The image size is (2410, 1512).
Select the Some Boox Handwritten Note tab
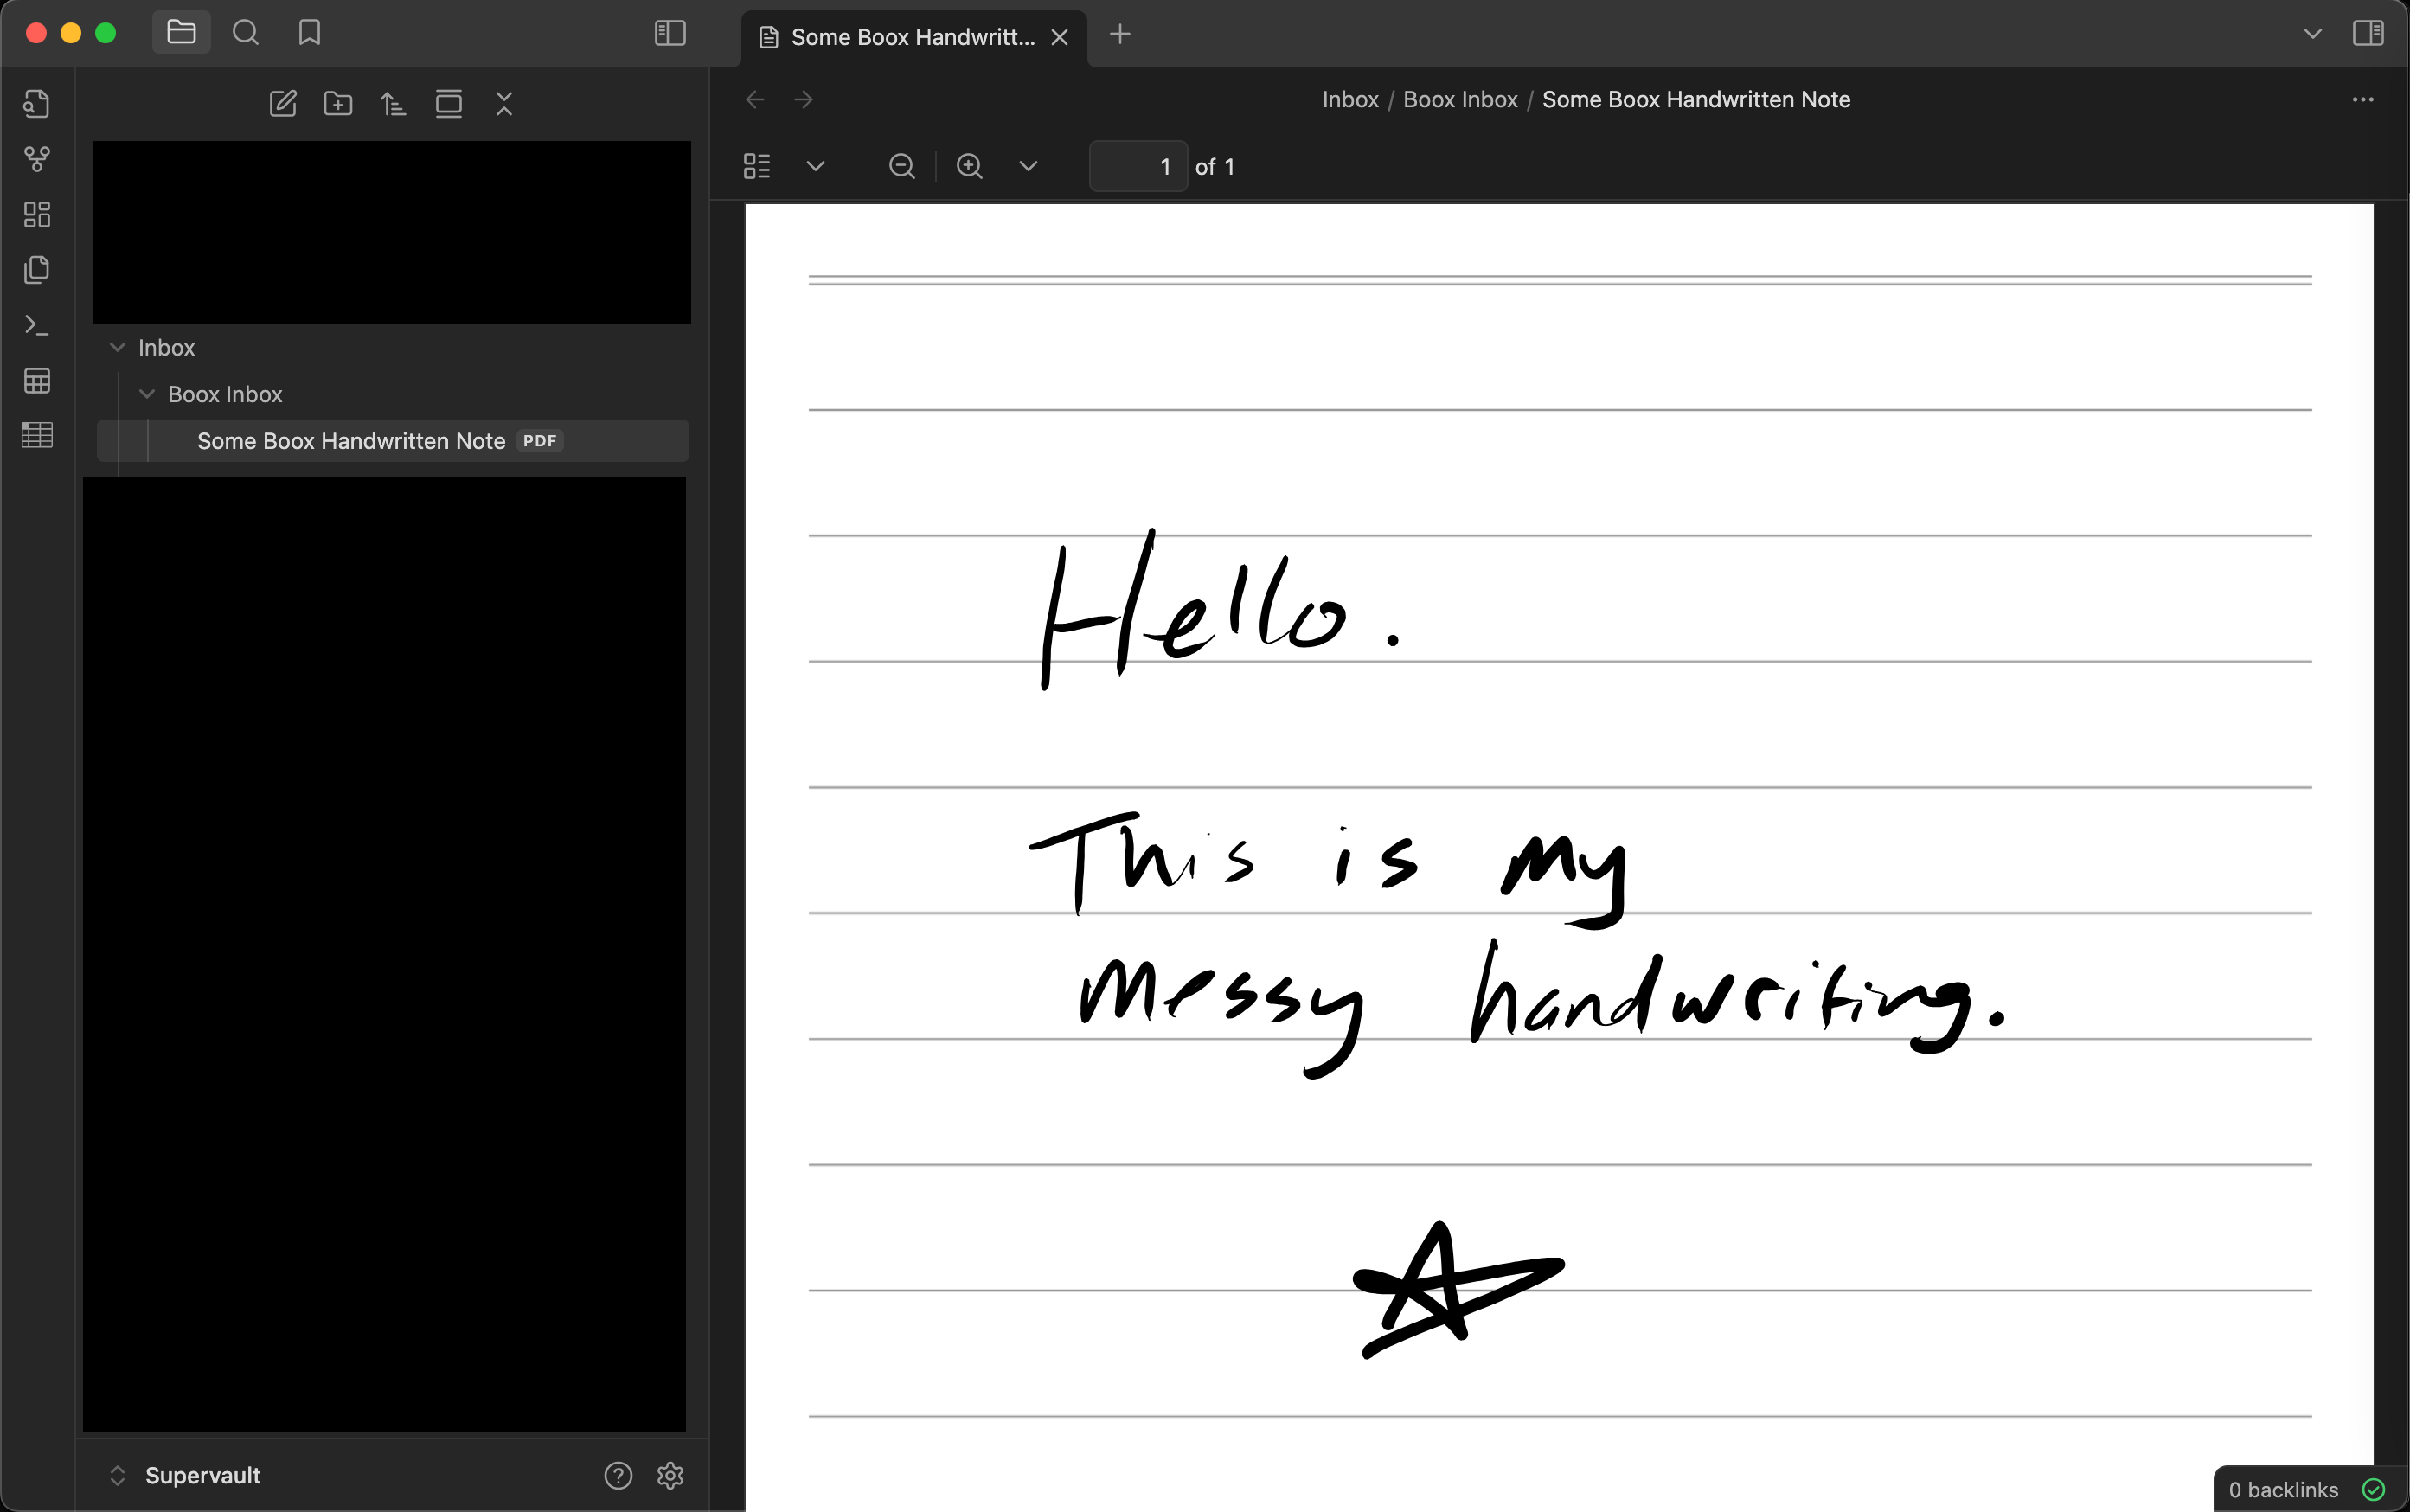[x=911, y=37]
